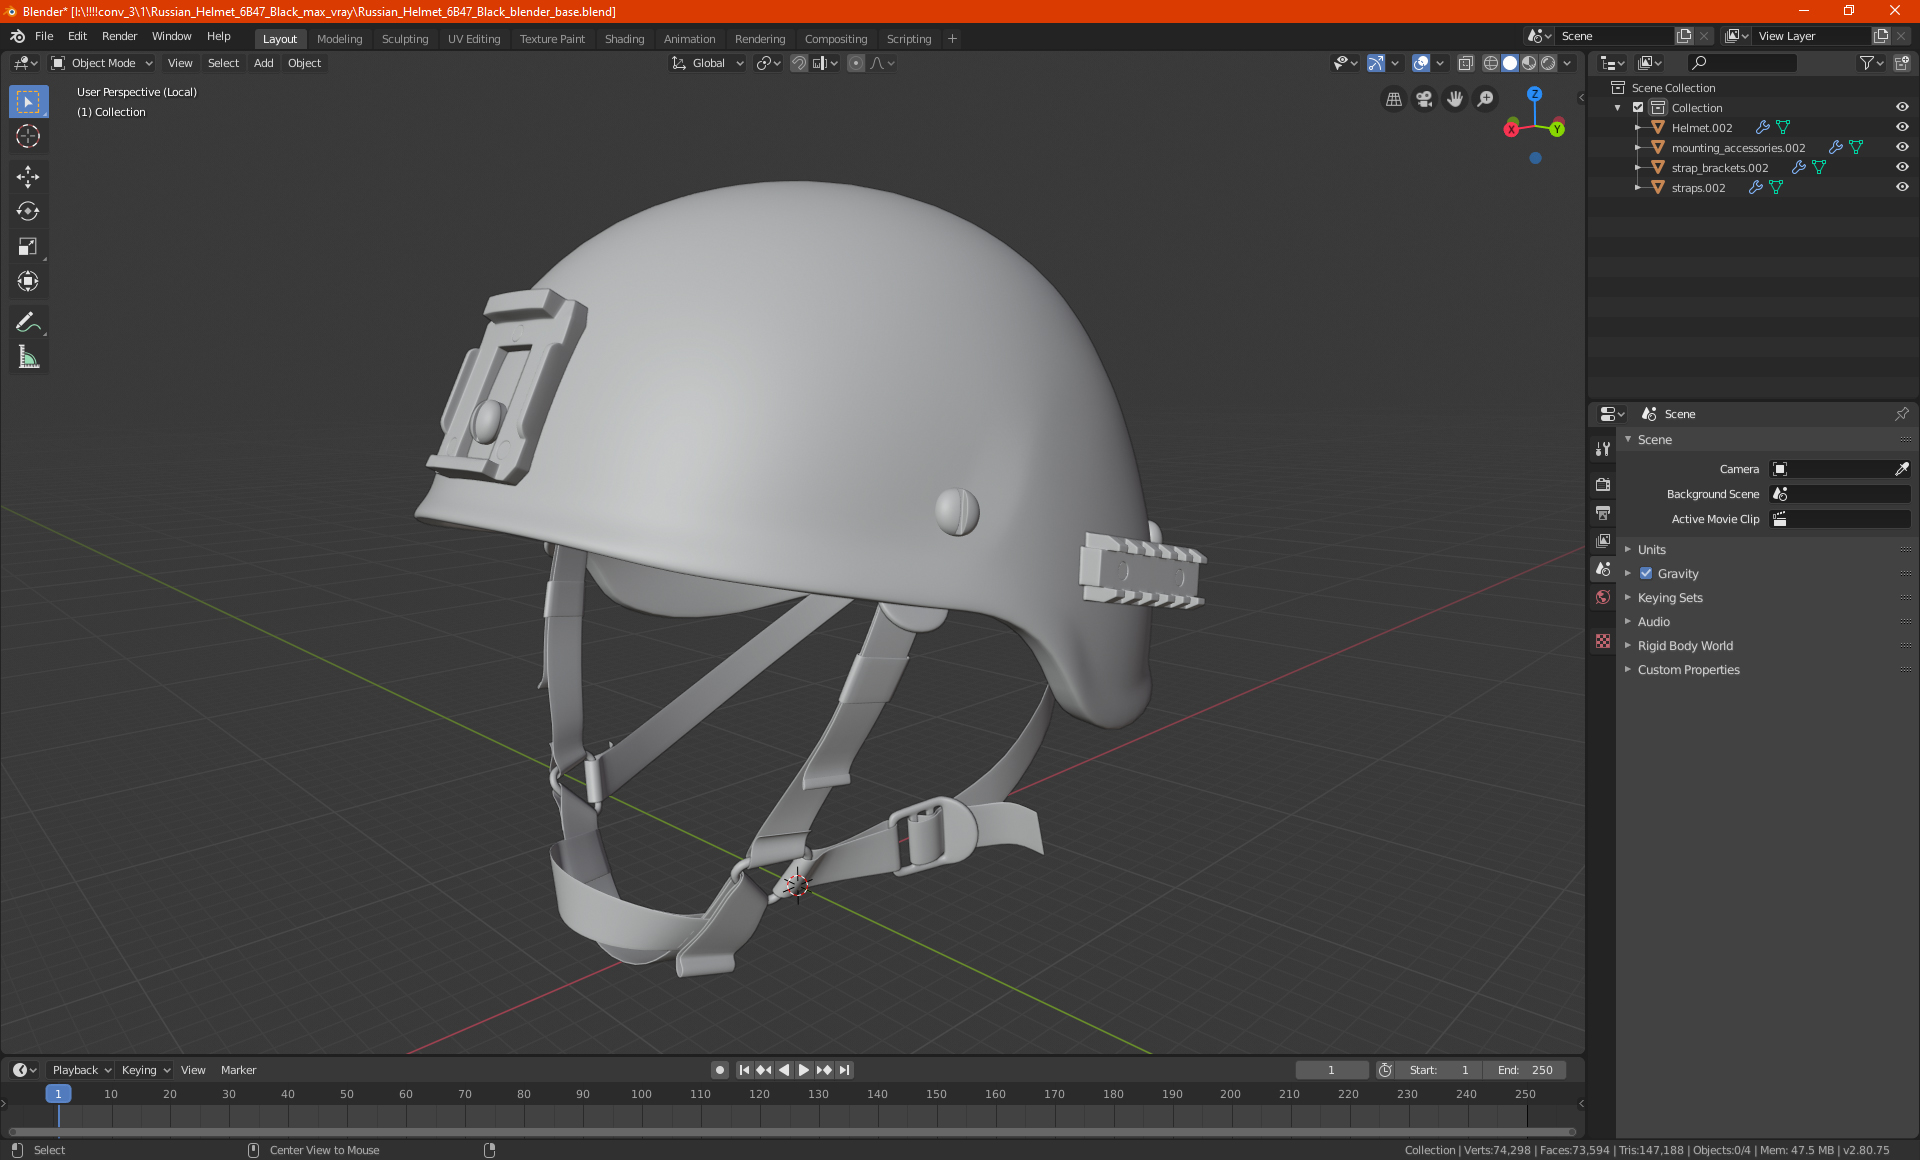Hide mounting_accessories.002 object
Image resolution: width=1920 pixels, height=1160 pixels.
click(1902, 147)
